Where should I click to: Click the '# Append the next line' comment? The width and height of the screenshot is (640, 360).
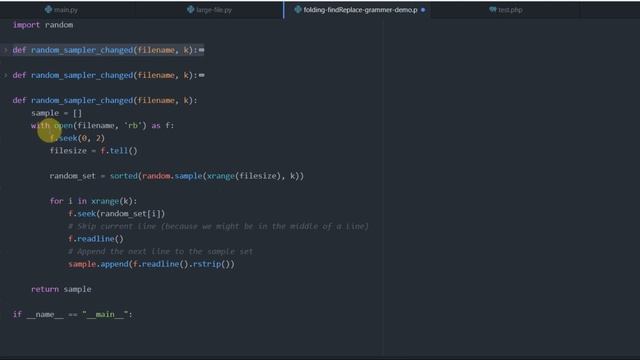pyautogui.click(x=160, y=252)
